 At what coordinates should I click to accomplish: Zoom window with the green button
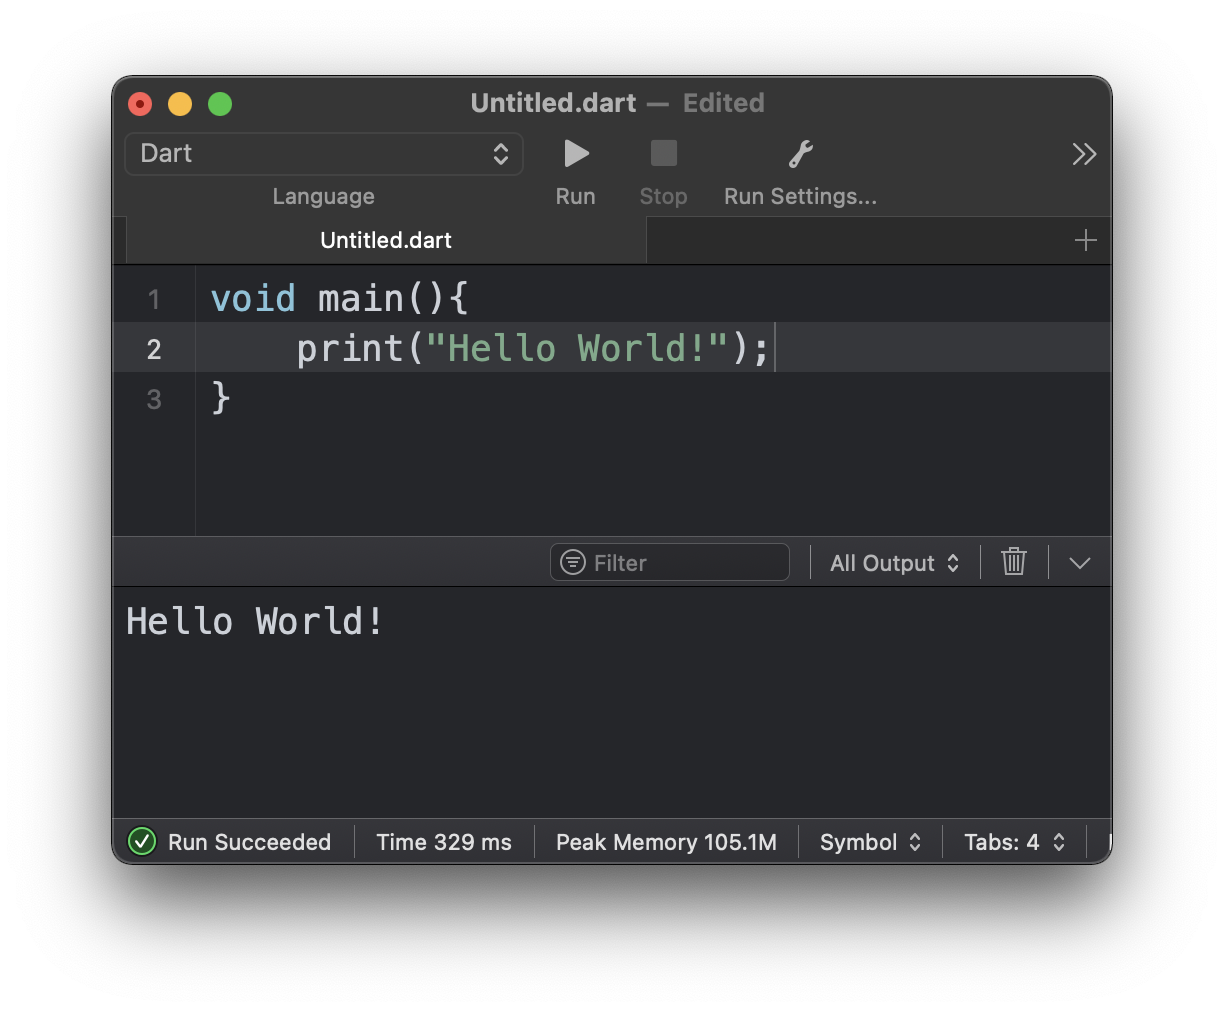click(x=220, y=104)
